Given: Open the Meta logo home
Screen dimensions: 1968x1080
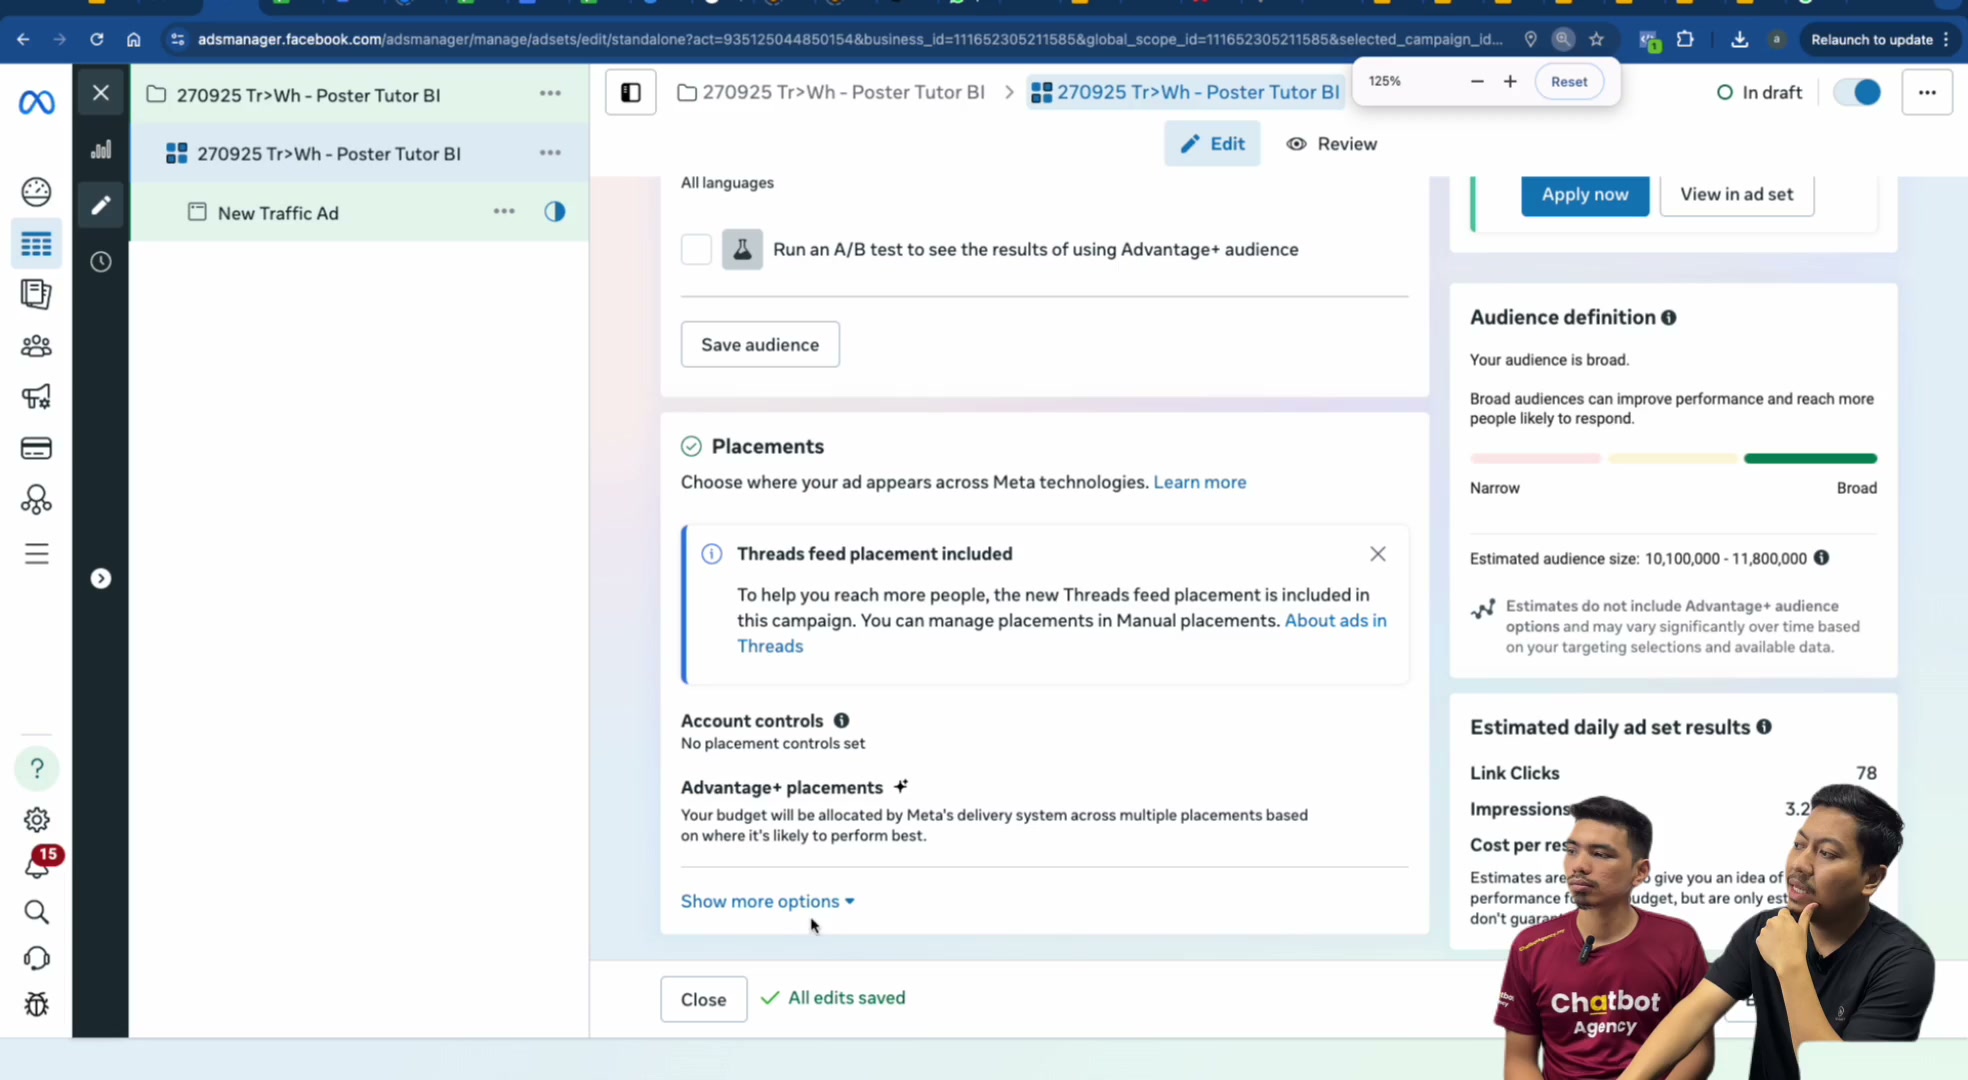Looking at the screenshot, I should [x=37, y=102].
